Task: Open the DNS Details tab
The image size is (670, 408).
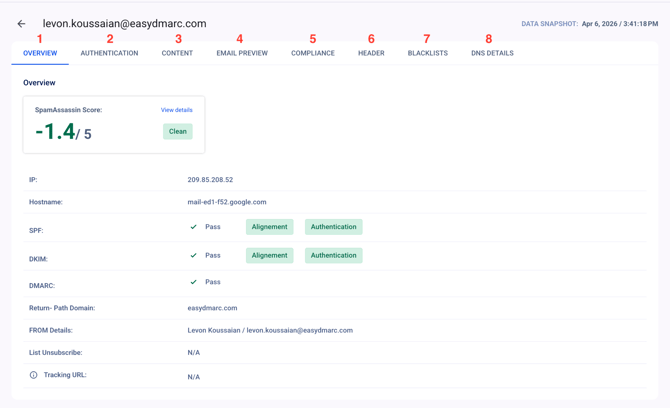Action: pos(492,53)
